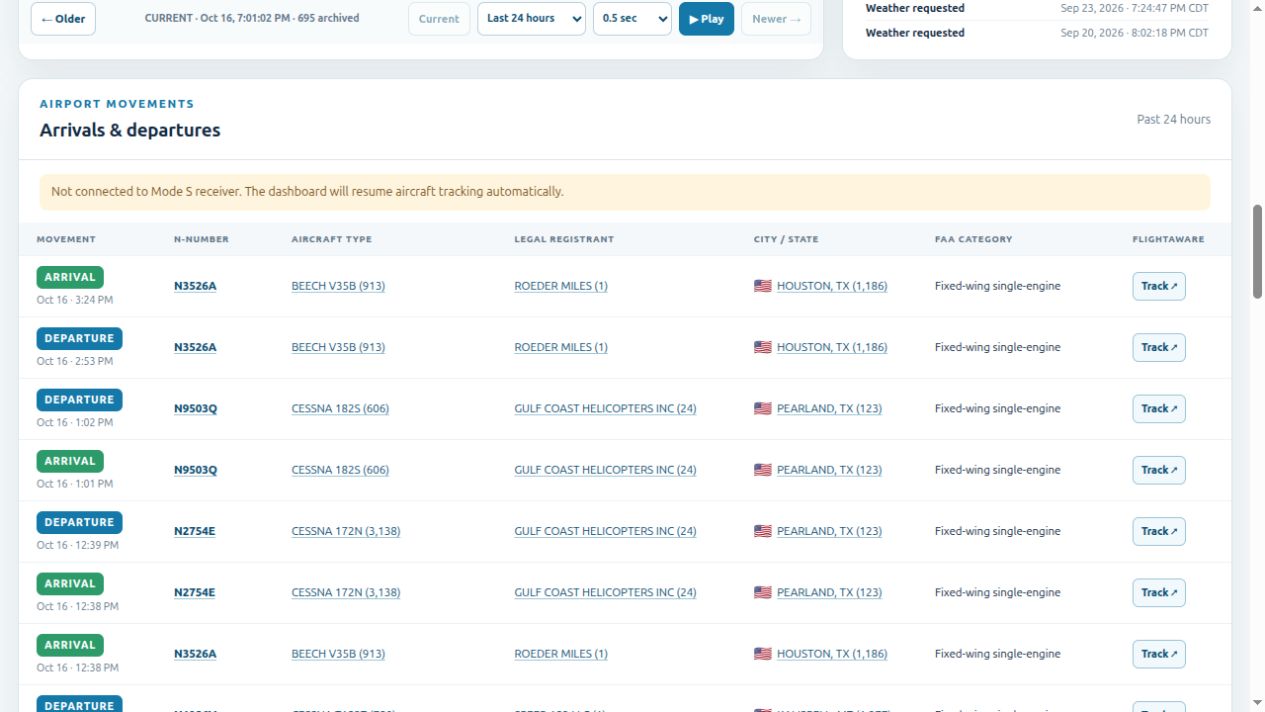Open N3526A link in 2:53 PM departure row
Viewport: 1265px width, 712px height.
pos(195,347)
